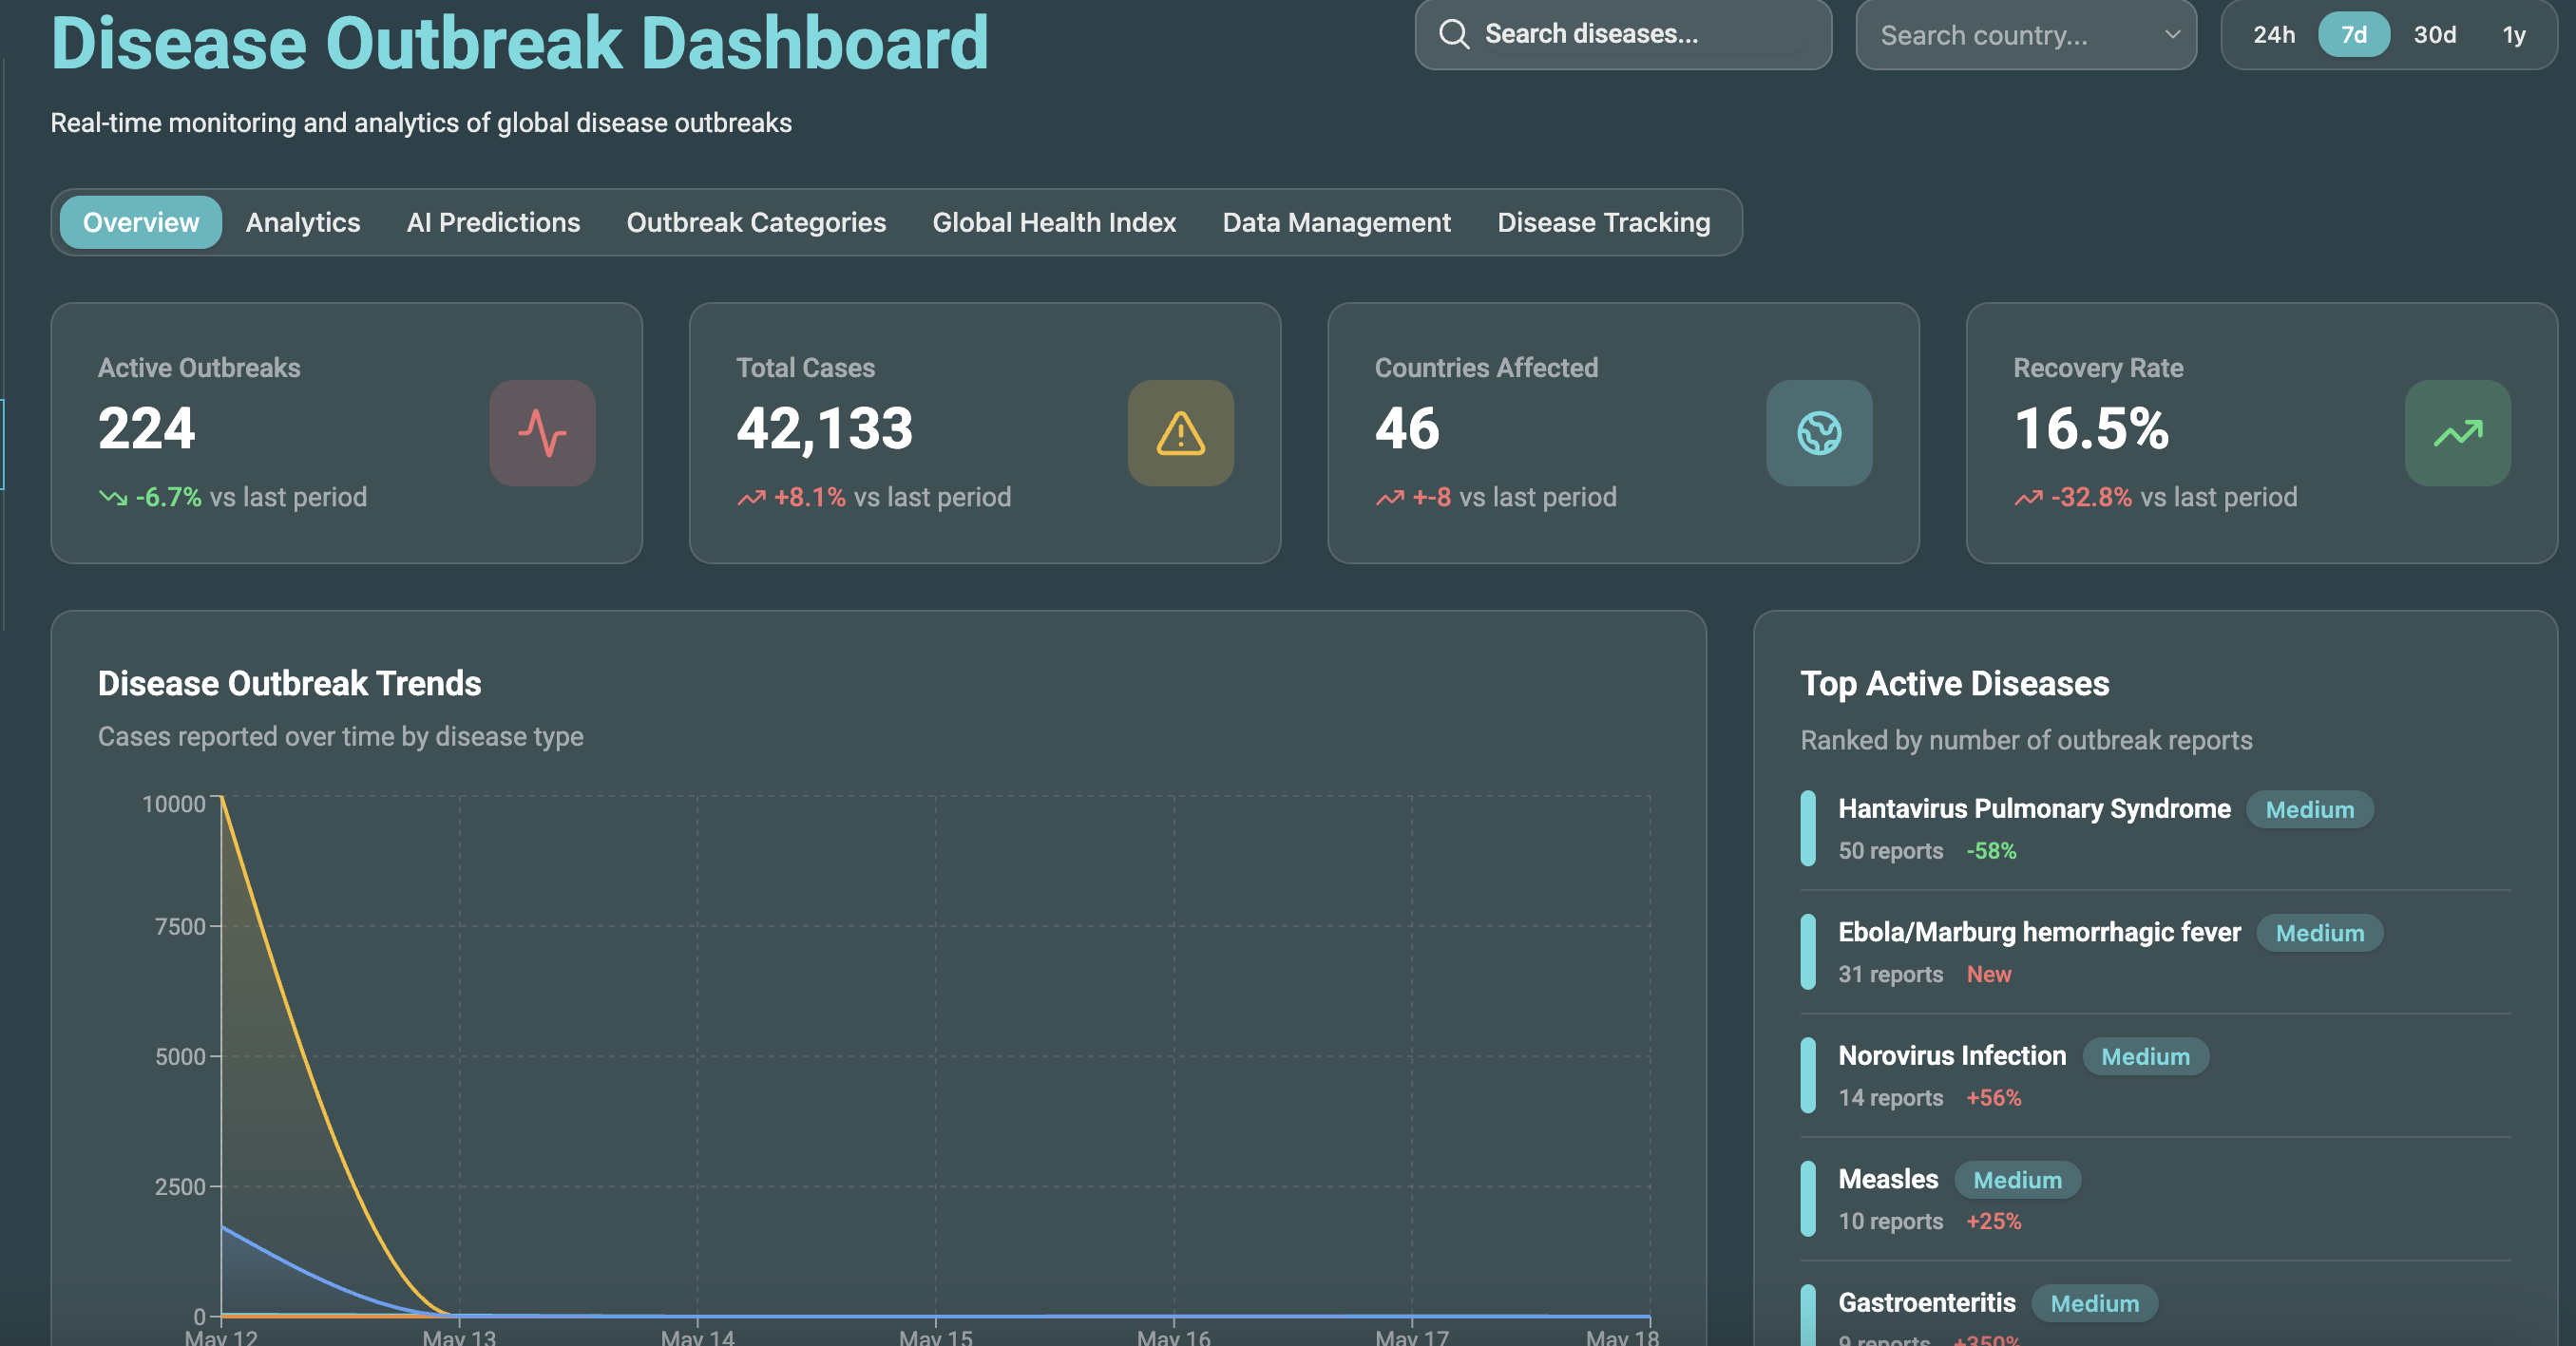This screenshot has width=2576, height=1346.
Task: Click Medium badge next to Gastroenteritis
Action: [2094, 1303]
